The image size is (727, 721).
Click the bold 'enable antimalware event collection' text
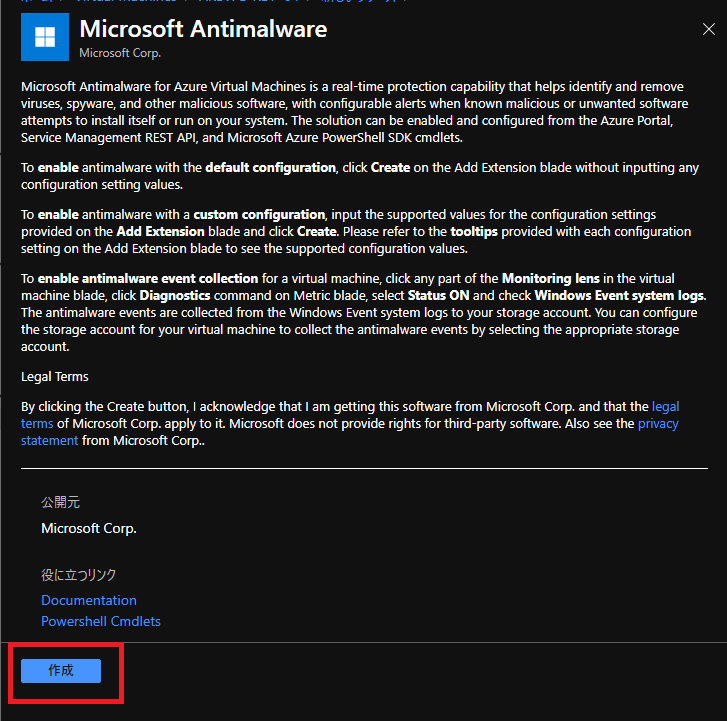[148, 279]
